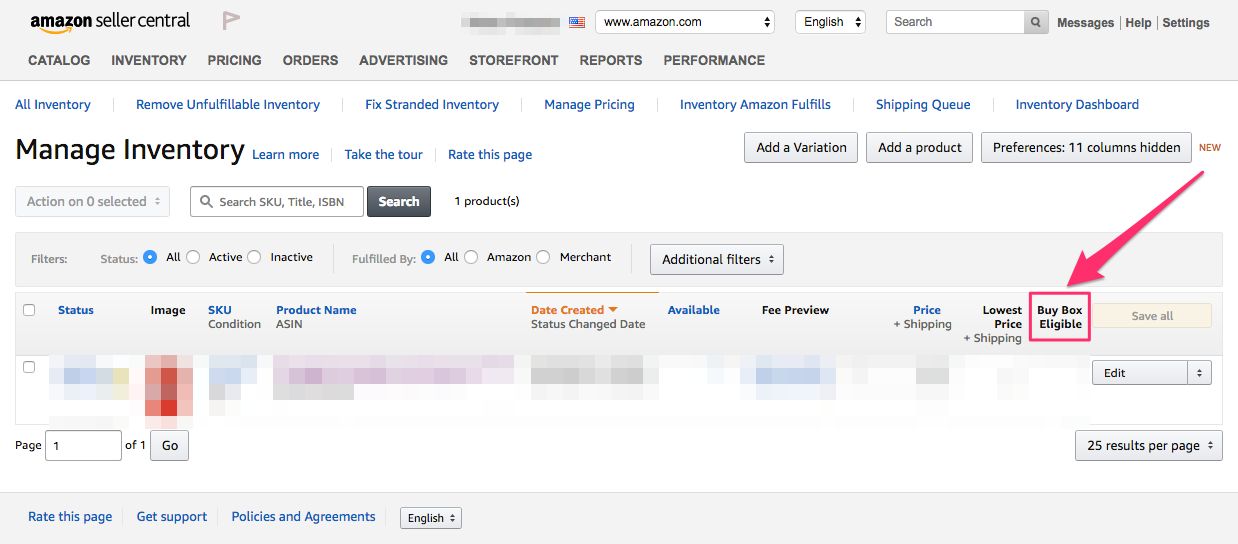Open the Action on 0 selected dropdown
Screen dimensions: 1238x544
click(92, 201)
